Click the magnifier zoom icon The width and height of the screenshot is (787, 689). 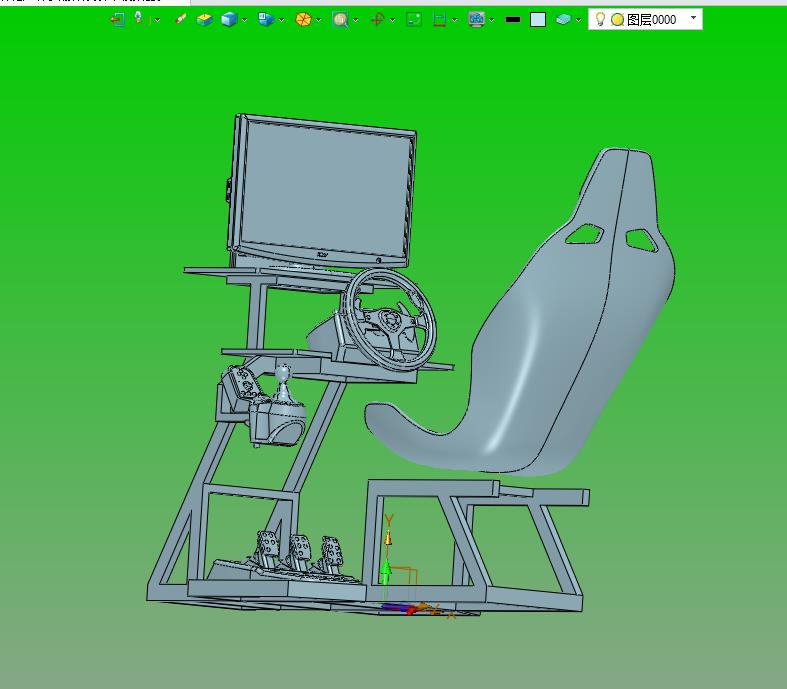click(340, 20)
